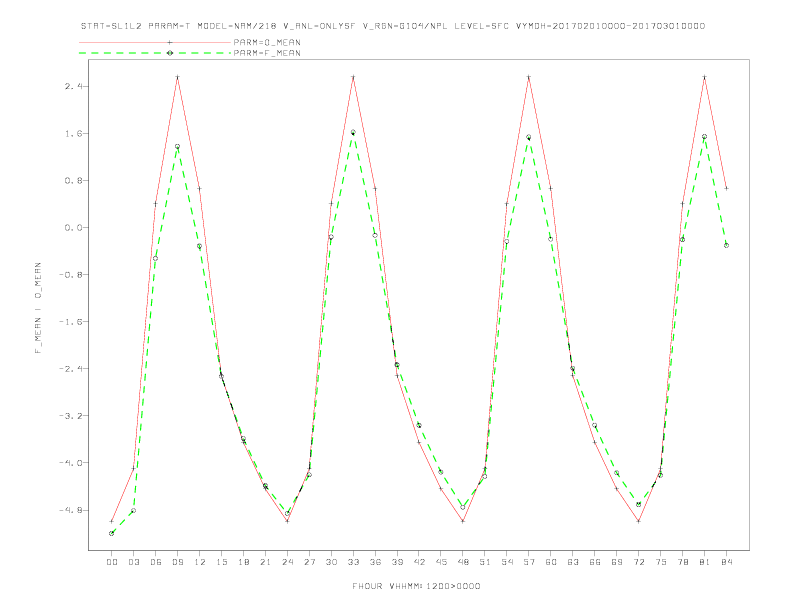The height and width of the screenshot is (612, 792).
Task: Click the y-axis tick label 2.4
Action: pos(73,86)
